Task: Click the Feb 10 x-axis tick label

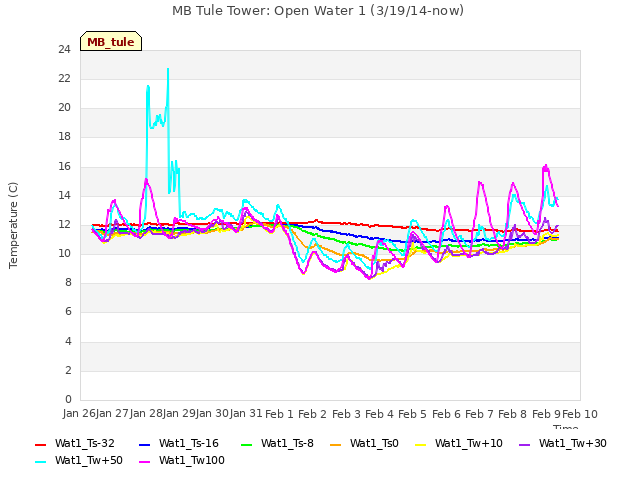Action: (580, 414)
